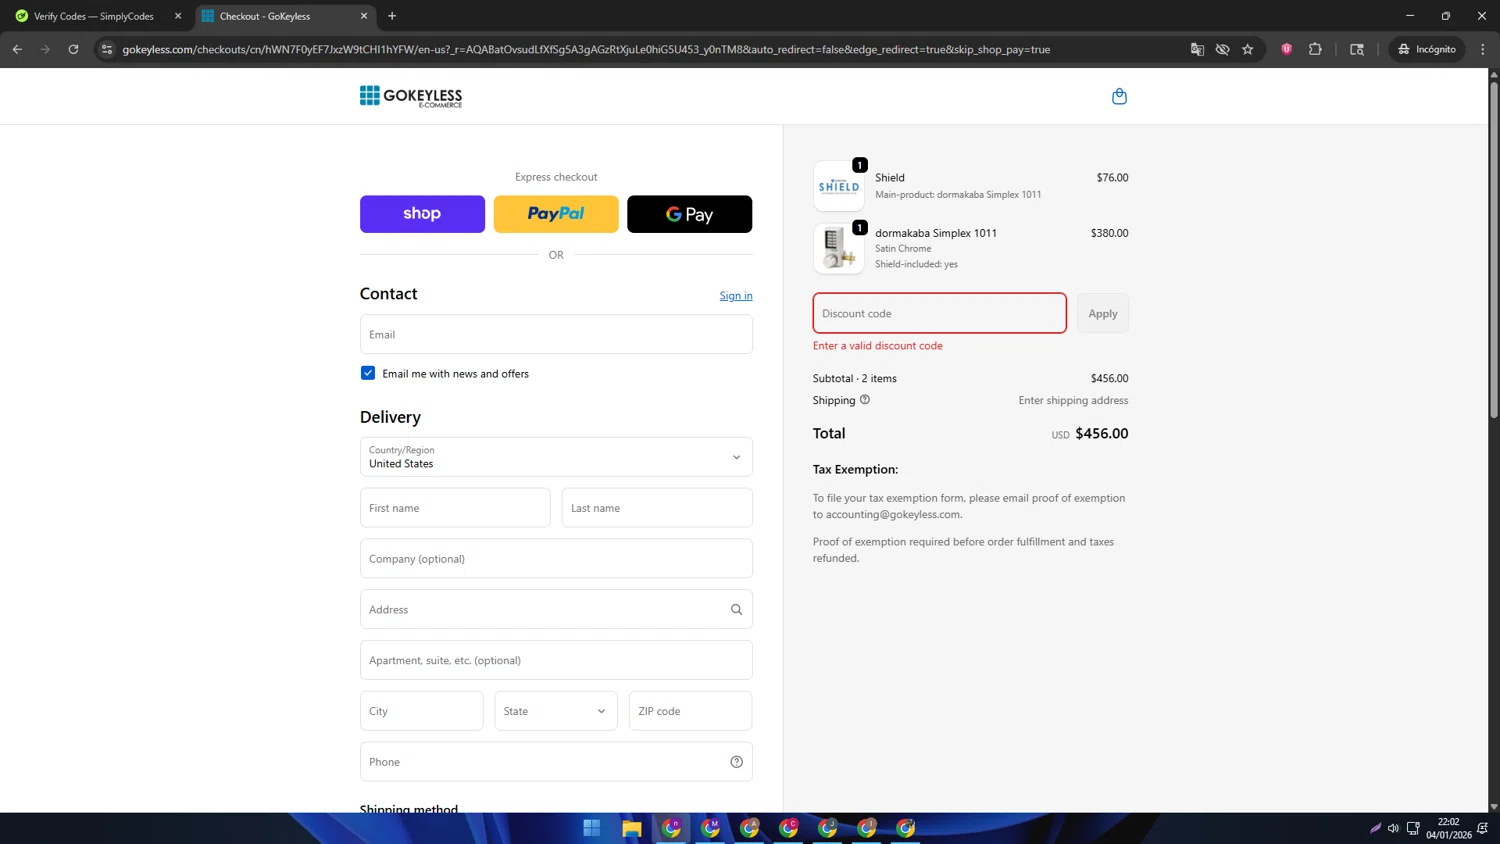1500x844 pixels.
Task: Go forward in browser history
Action: click(45, 49)
